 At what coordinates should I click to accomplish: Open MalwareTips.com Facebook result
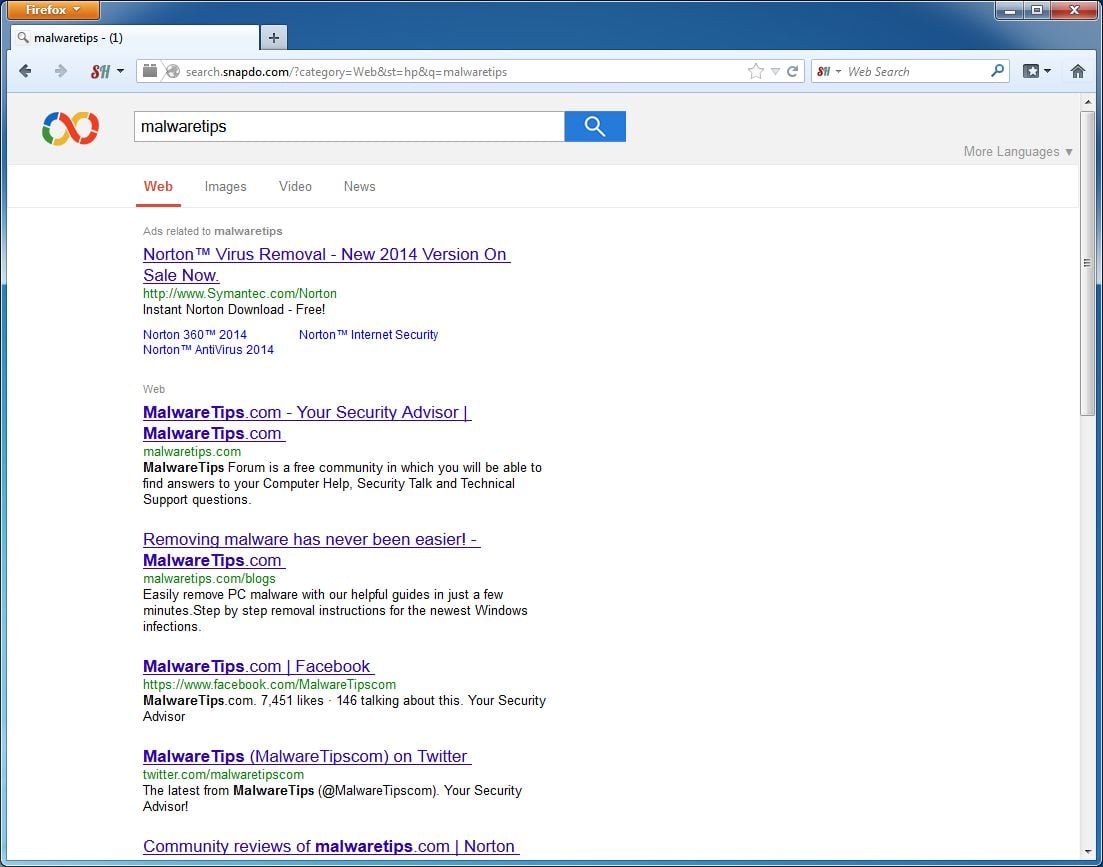point(258,667)
